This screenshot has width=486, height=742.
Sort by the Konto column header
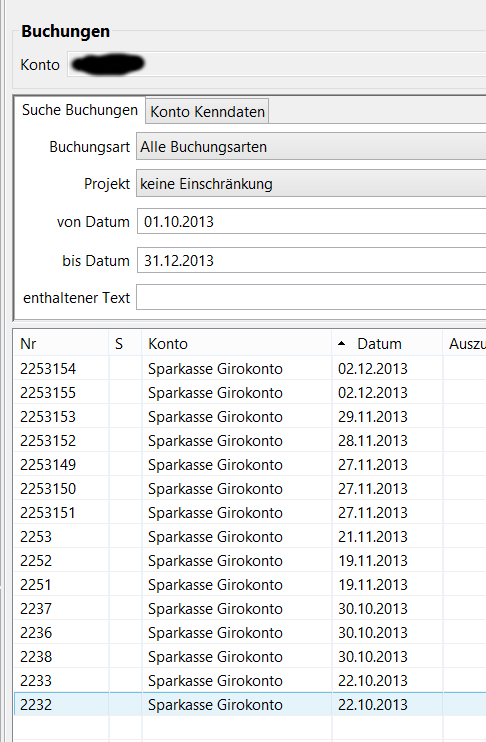tap(237, 344)
